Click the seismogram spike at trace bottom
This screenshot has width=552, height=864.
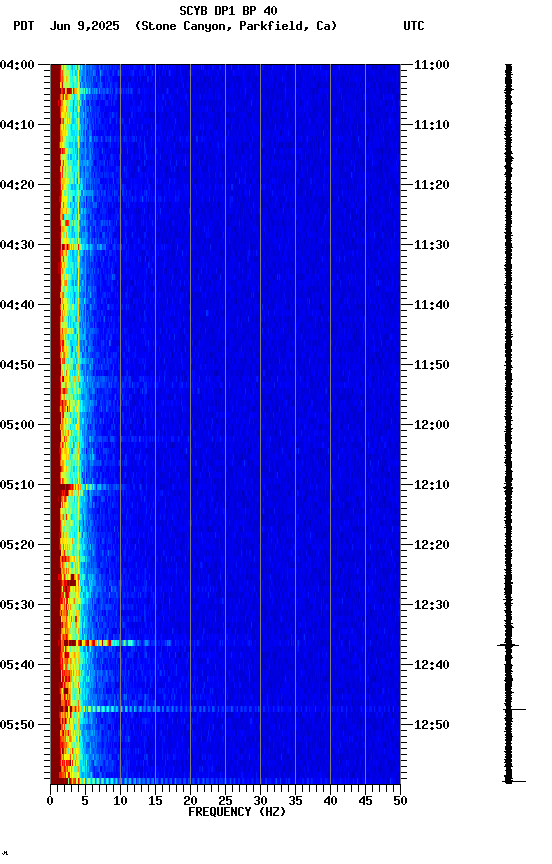[x=515, y=781]
